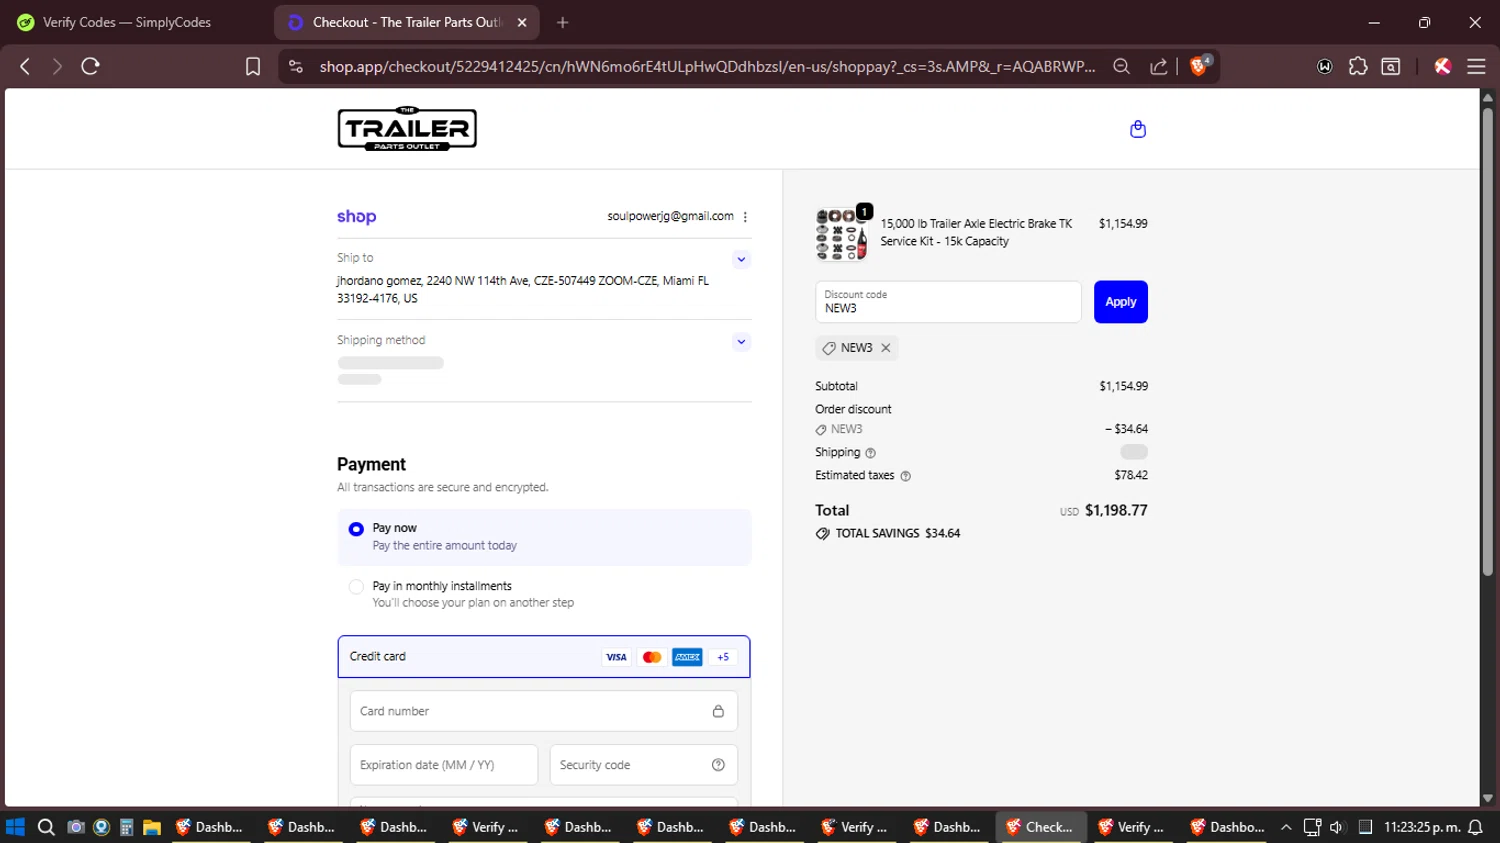Select the Pay now option
This screenshot has width=1500, height=843.
click(356, 529)
